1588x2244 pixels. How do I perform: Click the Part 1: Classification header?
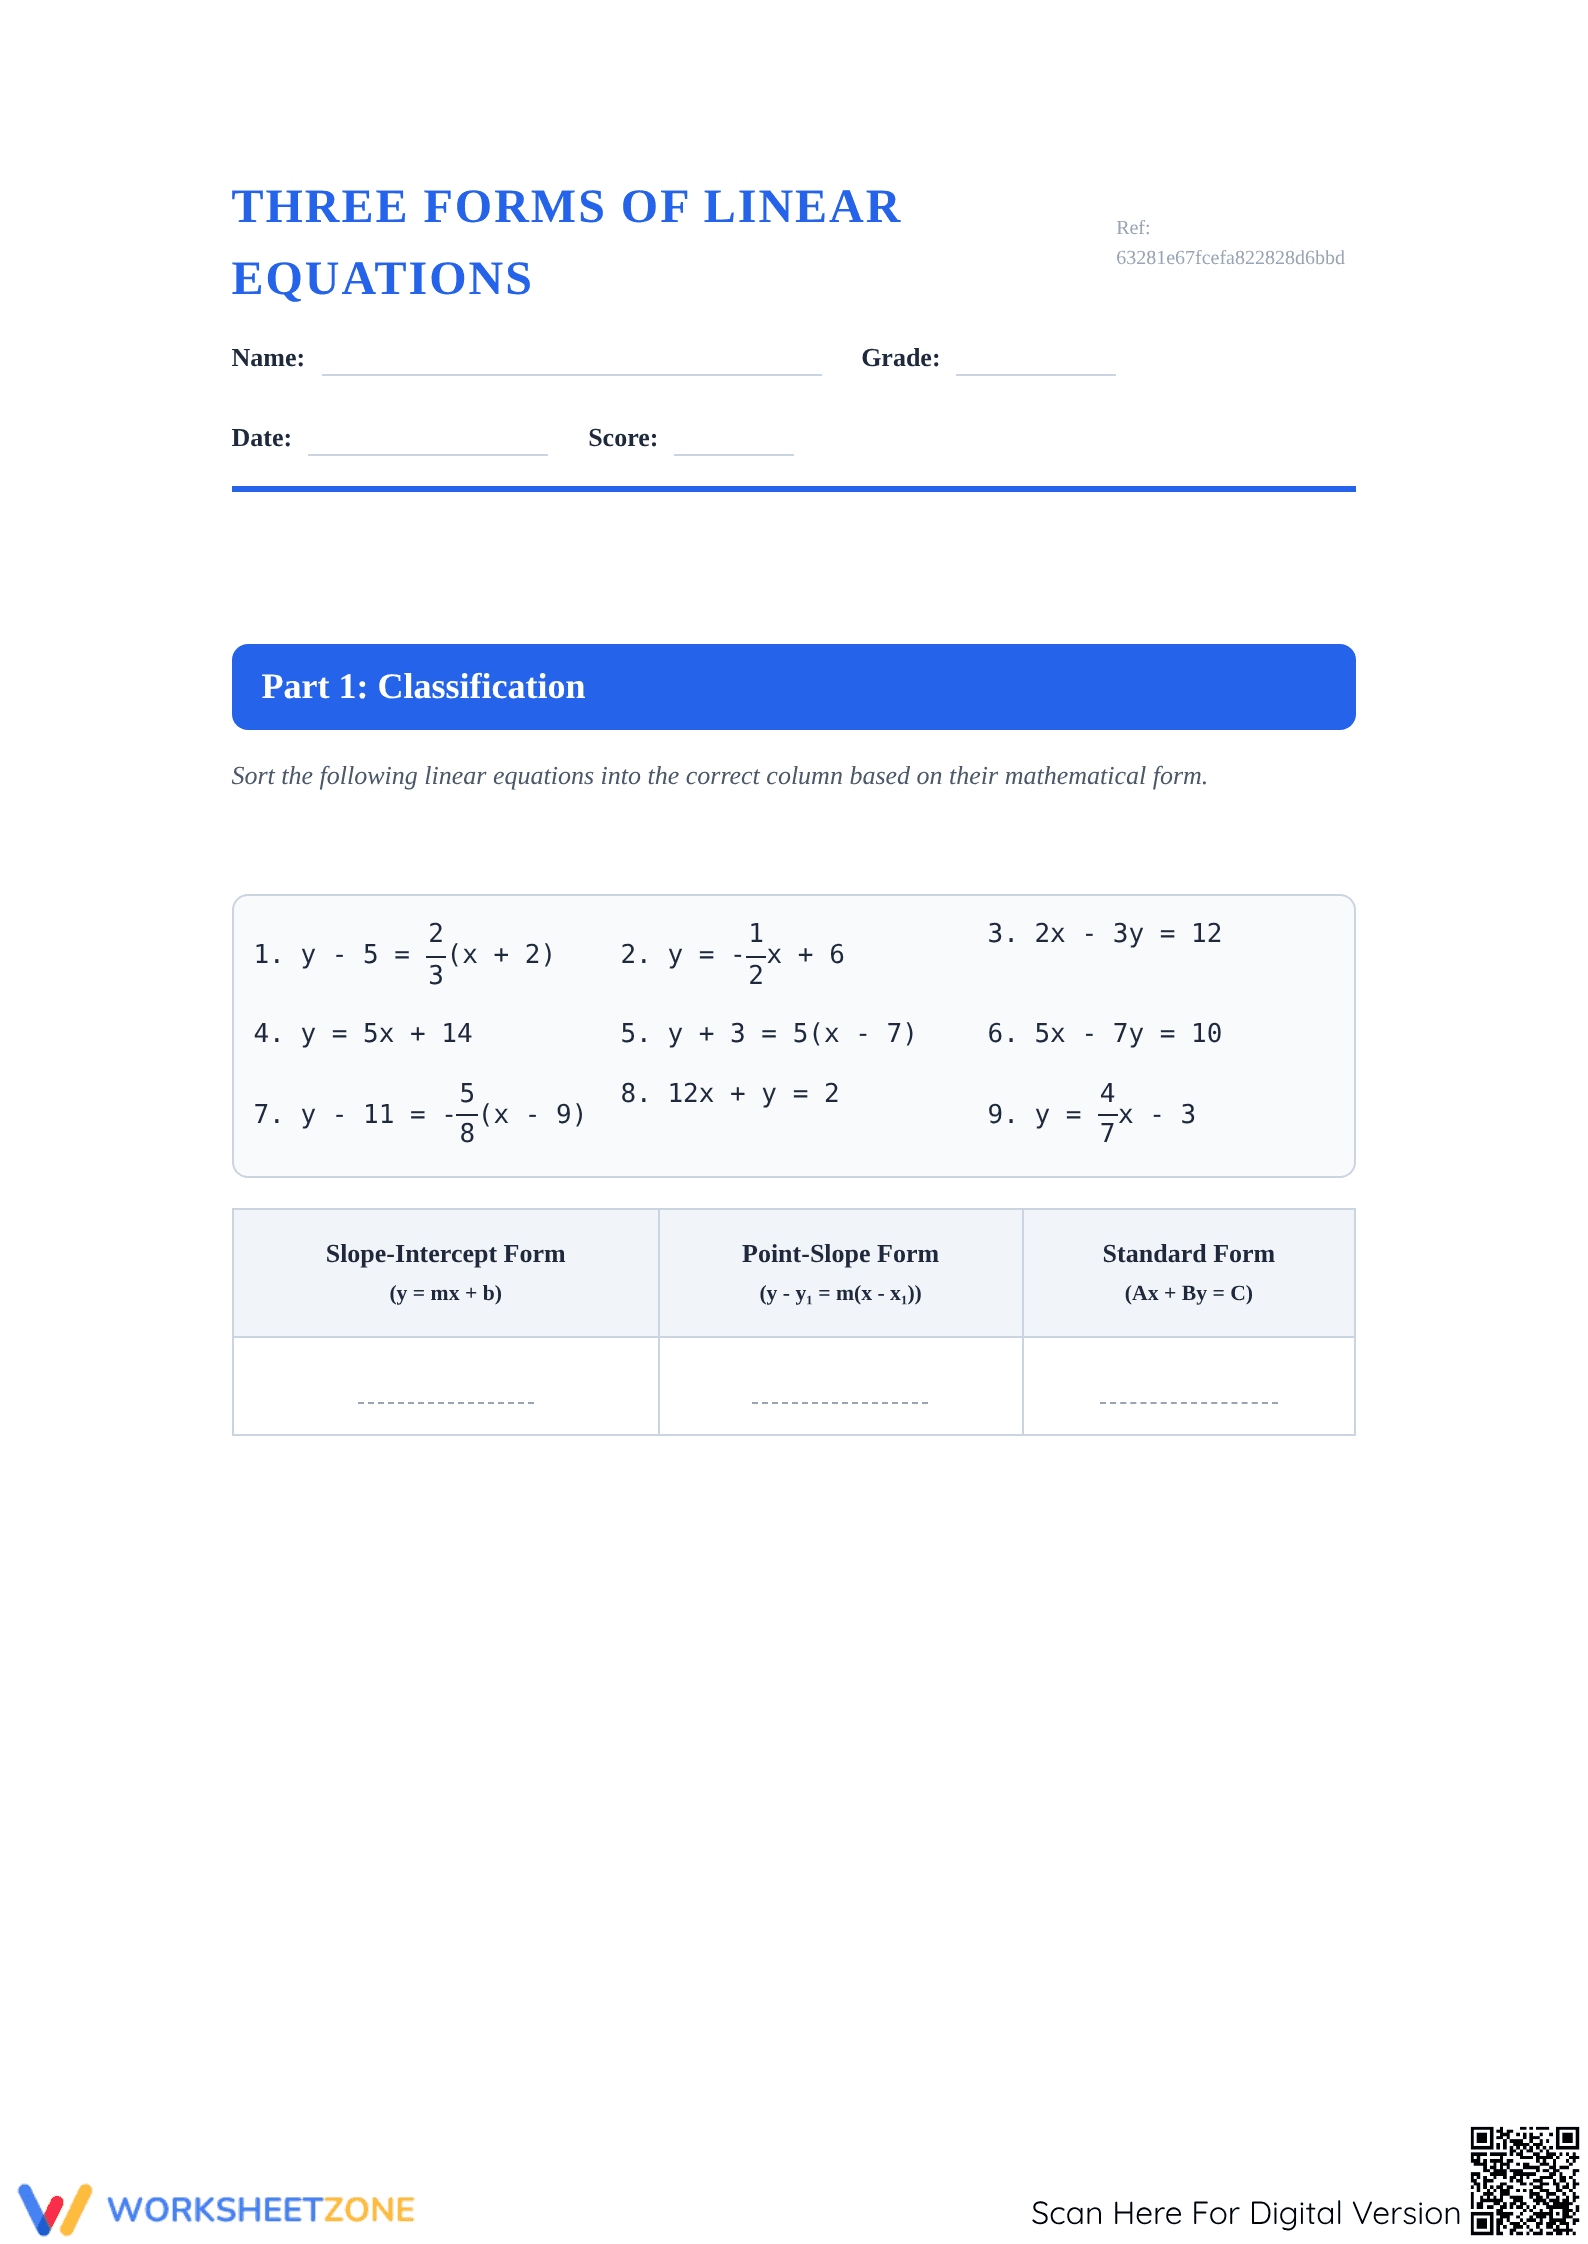(x=793, y=687)
